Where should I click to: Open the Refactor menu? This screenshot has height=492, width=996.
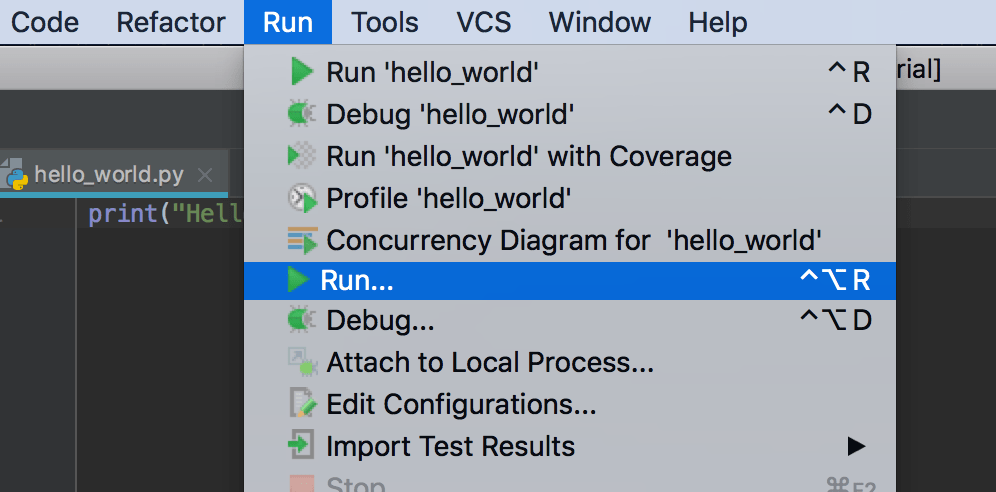(171, 22)
